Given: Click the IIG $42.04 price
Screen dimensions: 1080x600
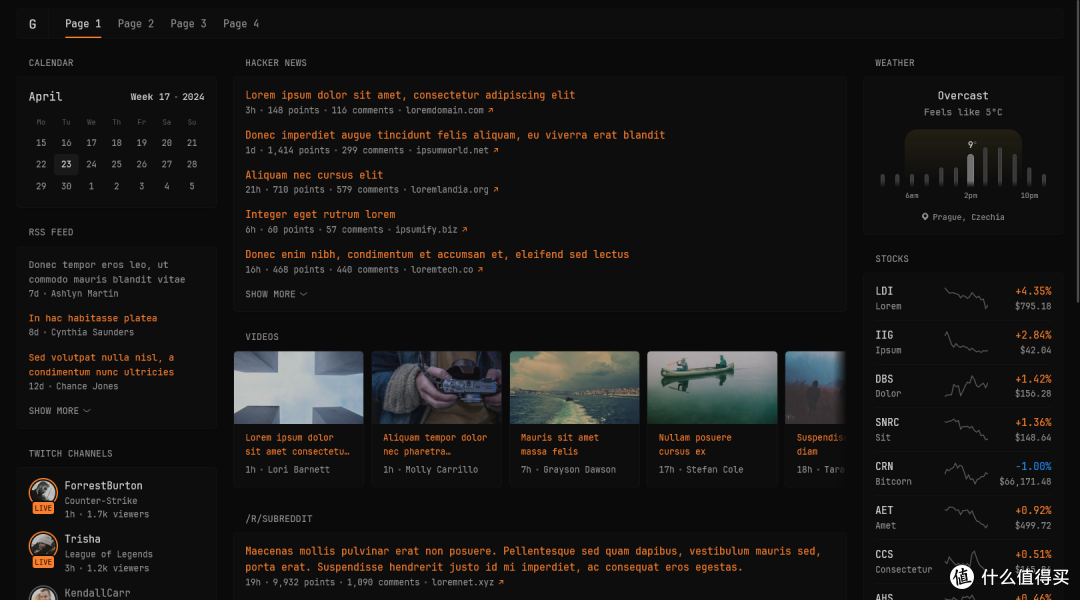Looking at the screenshot, I should (1035, 350).
